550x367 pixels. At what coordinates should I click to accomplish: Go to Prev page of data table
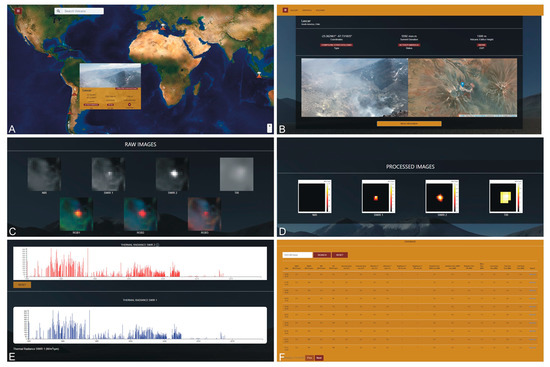pyautogui.click(x=309, y=358)
